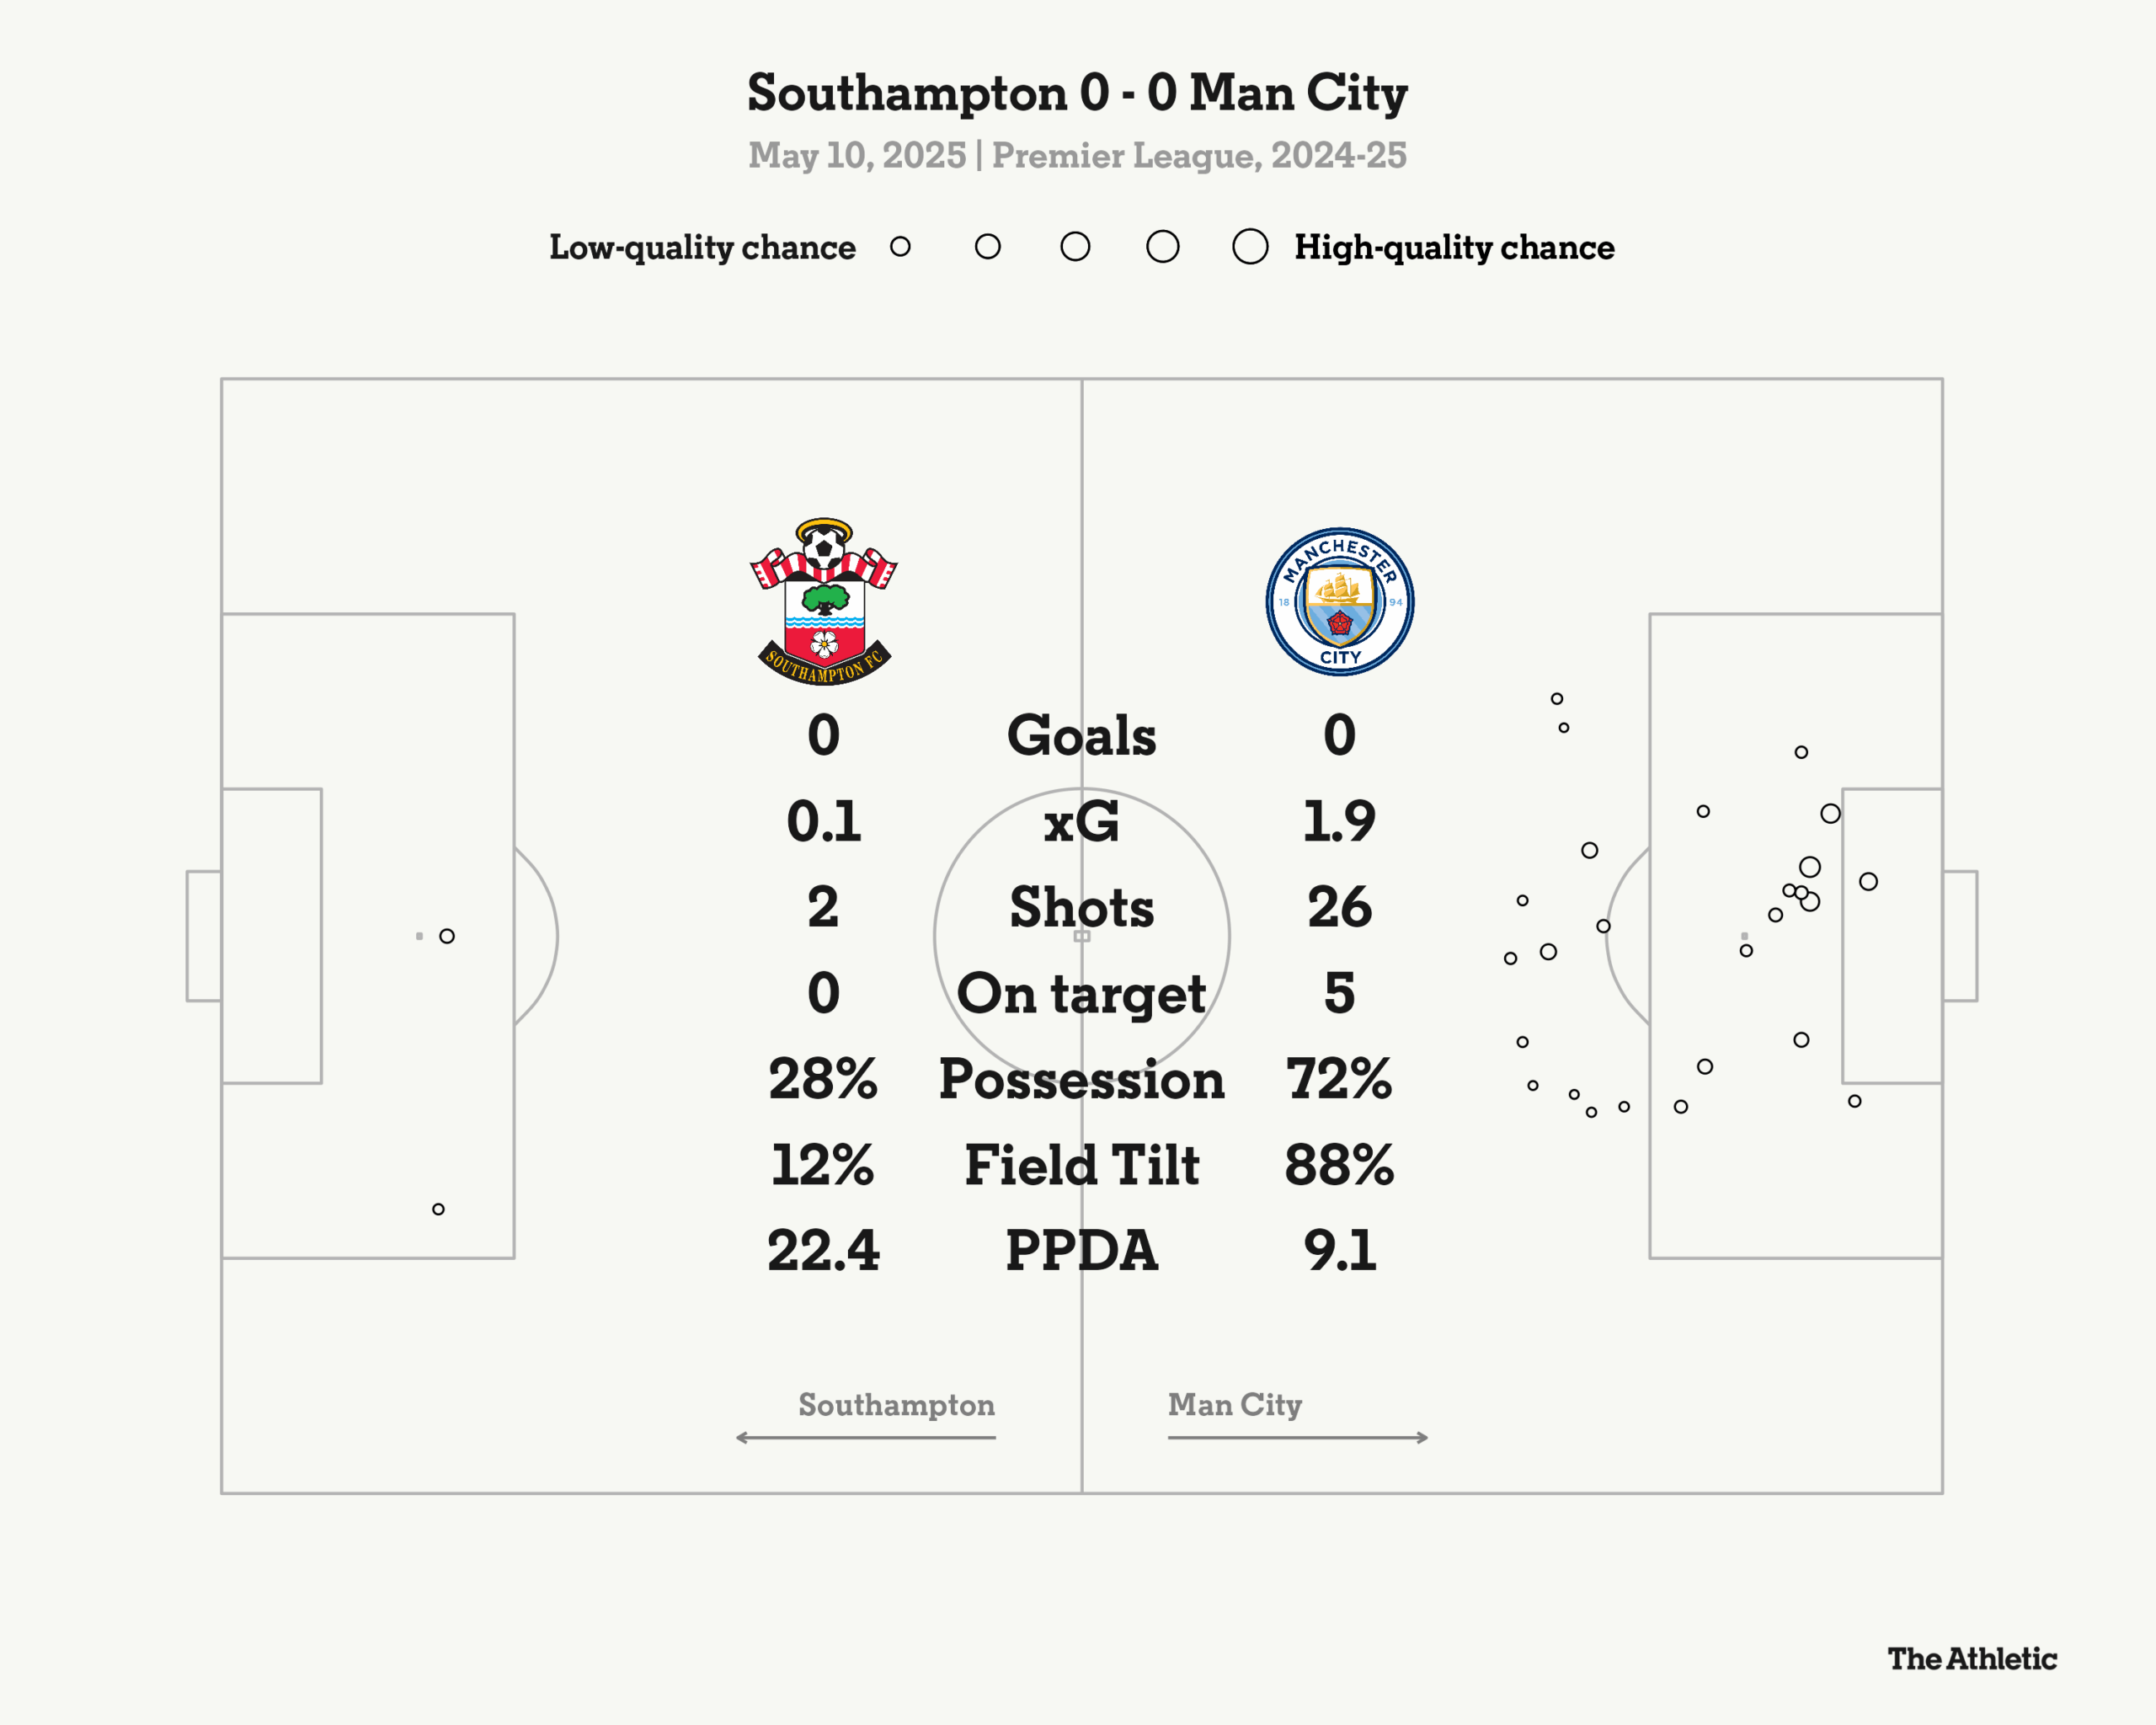The image size is (2156, 1725).
Task: Click the match title Southampton 0 - 0 Man City
Action: click(x=1078, y=93)
